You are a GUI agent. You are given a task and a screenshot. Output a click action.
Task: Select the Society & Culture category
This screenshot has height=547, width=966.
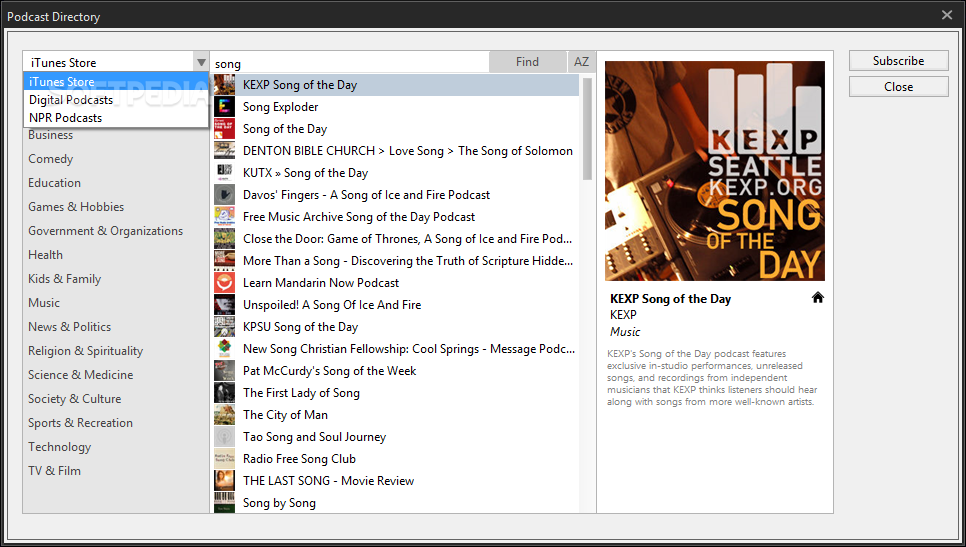point(74,399)
